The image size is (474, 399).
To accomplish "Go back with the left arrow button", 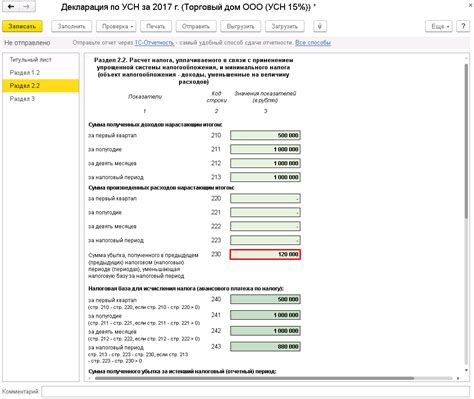I will coord(11,7).
